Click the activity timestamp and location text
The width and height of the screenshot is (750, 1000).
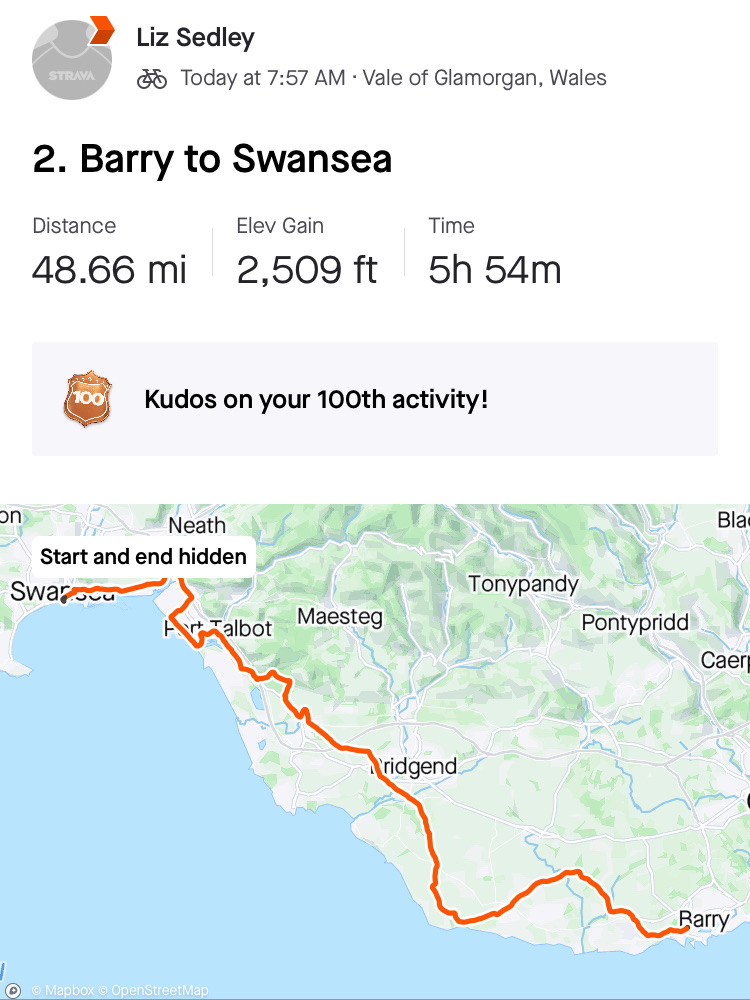coord(393,78)
